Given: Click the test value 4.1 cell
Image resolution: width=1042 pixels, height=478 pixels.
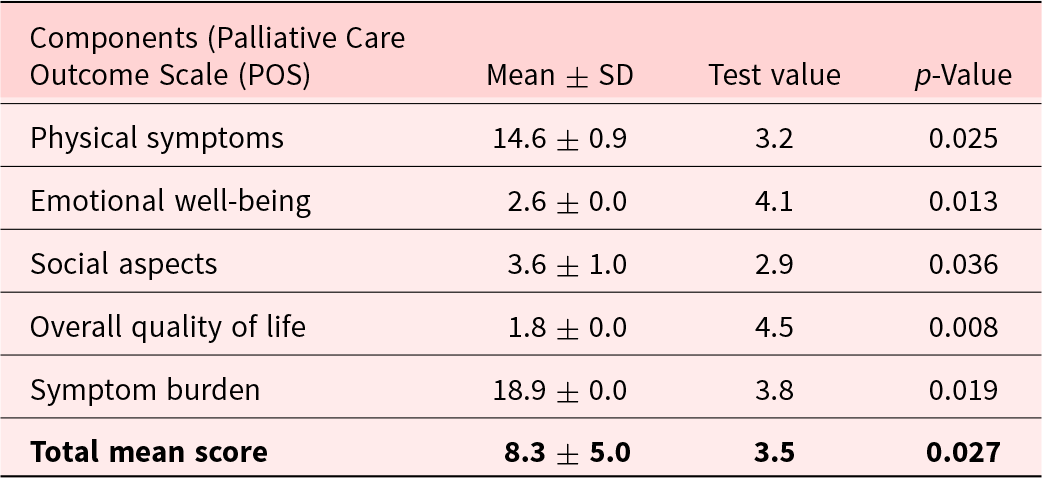Looking at the screenshot, I should point(774,201).
